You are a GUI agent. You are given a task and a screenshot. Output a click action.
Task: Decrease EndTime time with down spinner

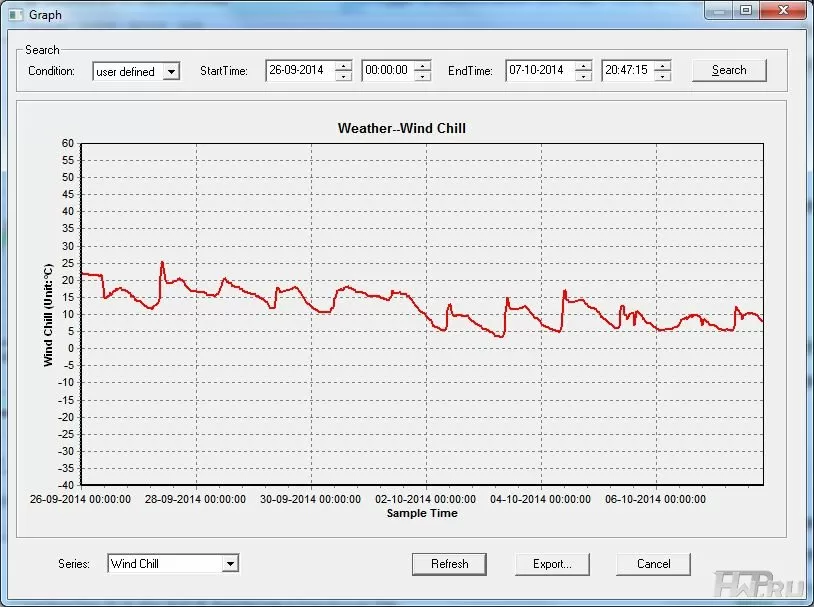coord(662,76)
